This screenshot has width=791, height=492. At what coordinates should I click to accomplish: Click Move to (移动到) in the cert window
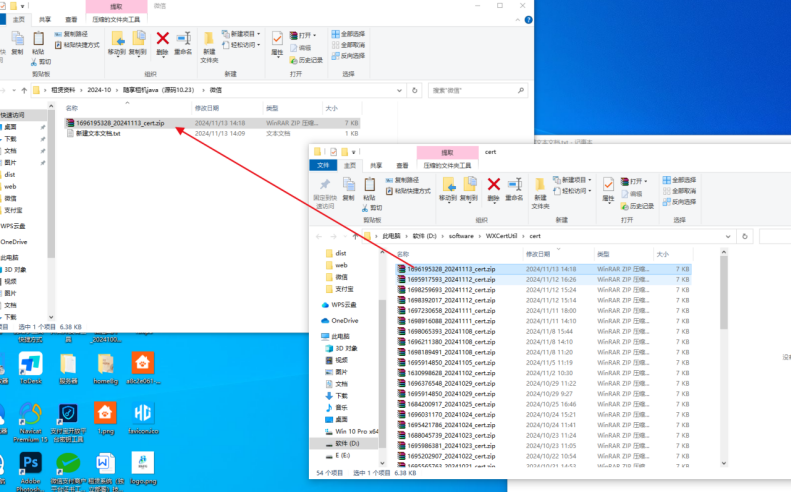pyautogui.click(x=447, y=189)
